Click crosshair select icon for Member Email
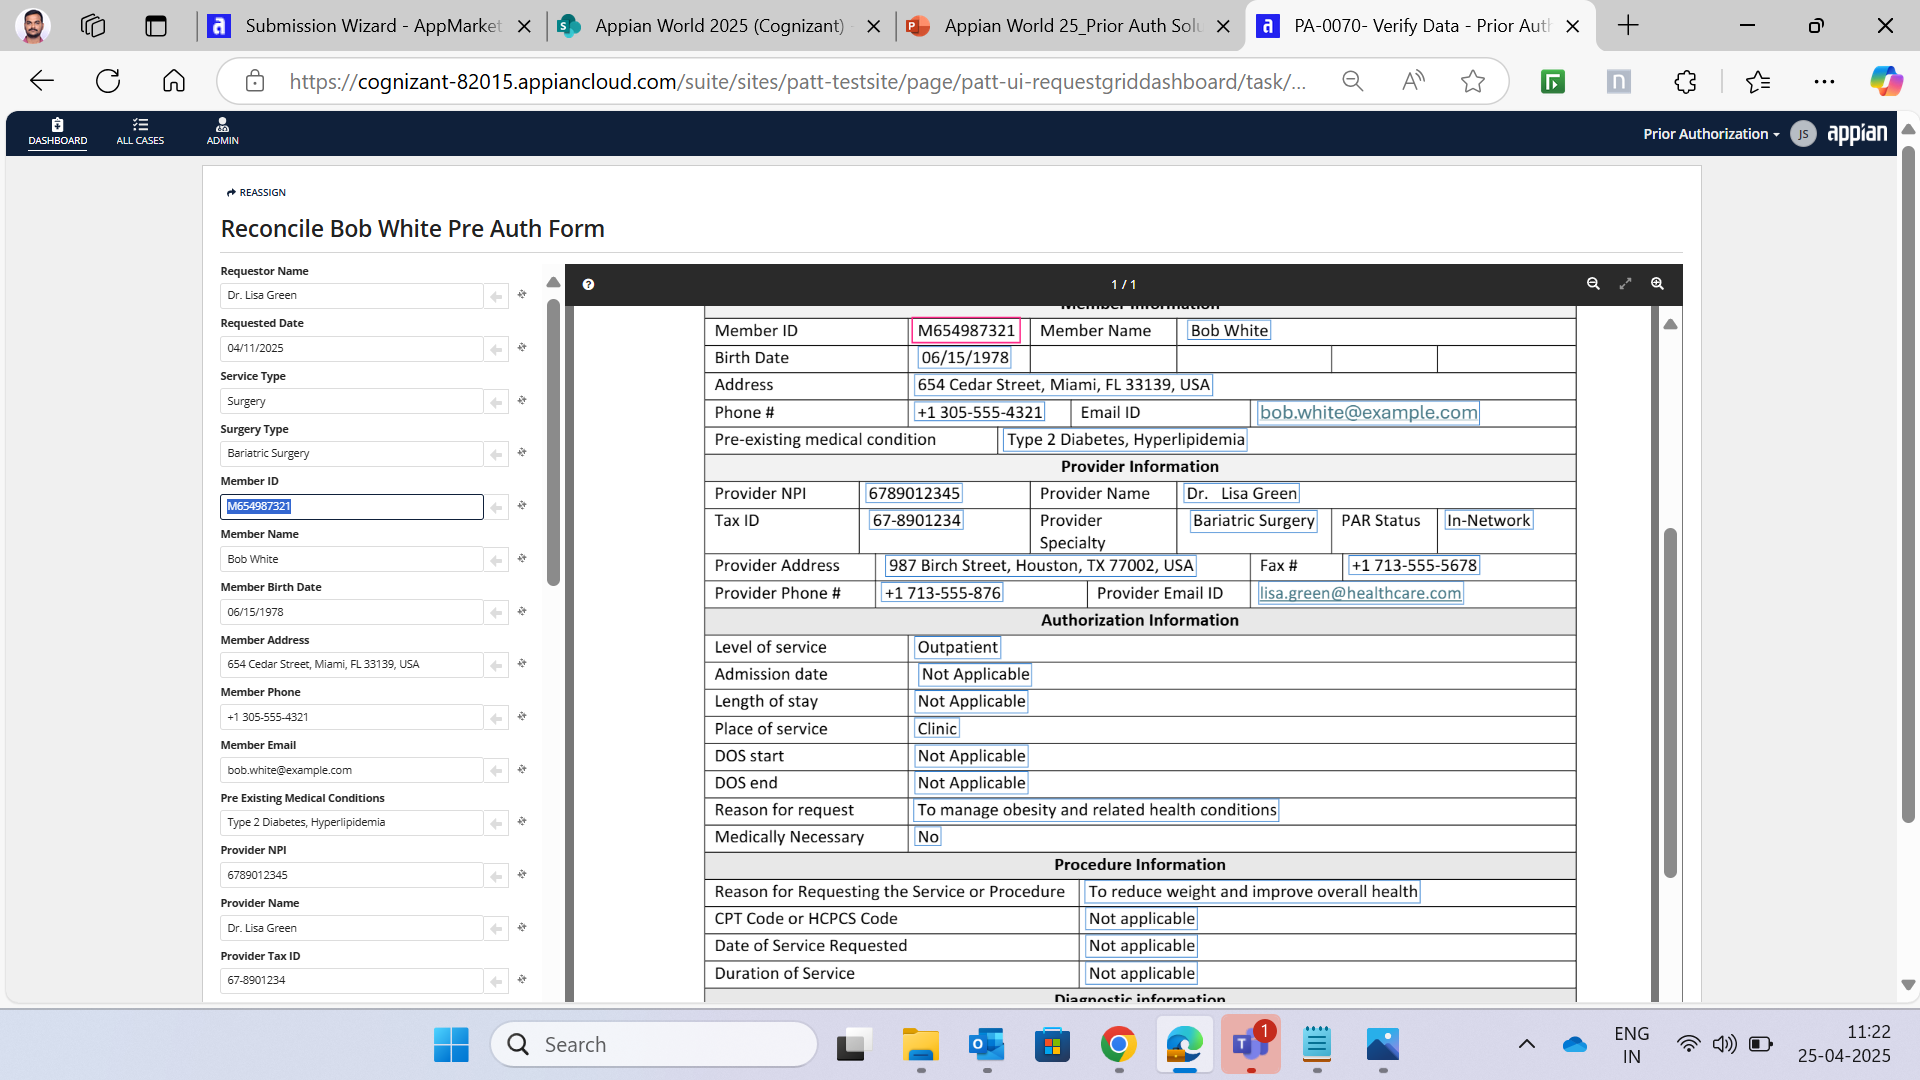This screenshot has height=1080, width=1920. pyautogui.click(x=522, y=770)
